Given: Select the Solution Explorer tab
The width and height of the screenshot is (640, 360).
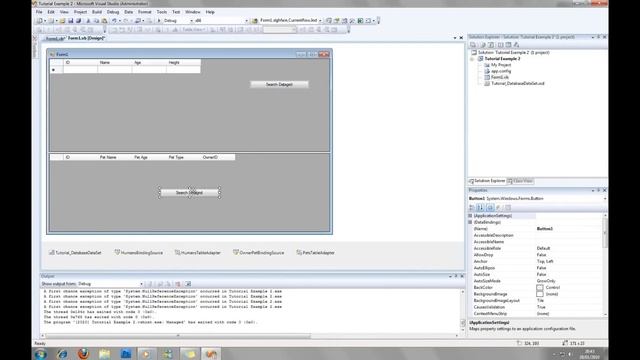Looking at the screenshot, I should click(x=487, y=181).
